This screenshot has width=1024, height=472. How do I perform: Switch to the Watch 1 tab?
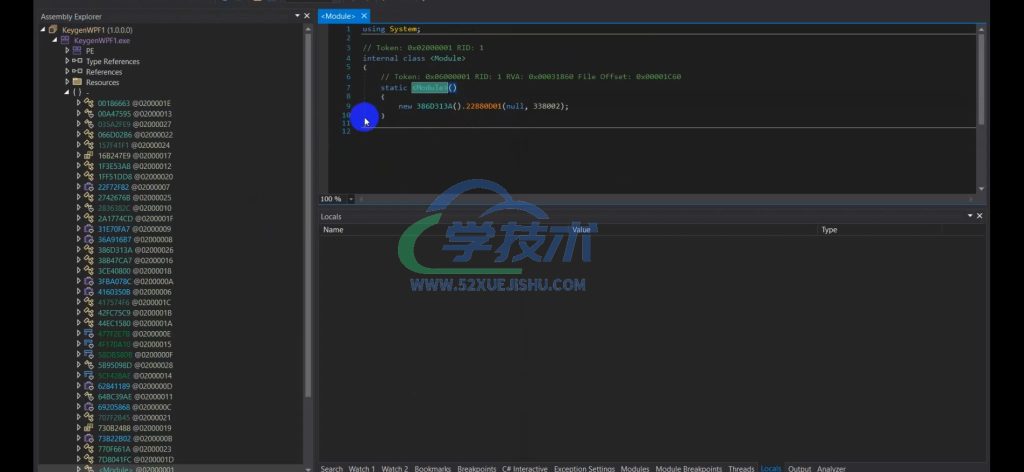coord(362,468)
